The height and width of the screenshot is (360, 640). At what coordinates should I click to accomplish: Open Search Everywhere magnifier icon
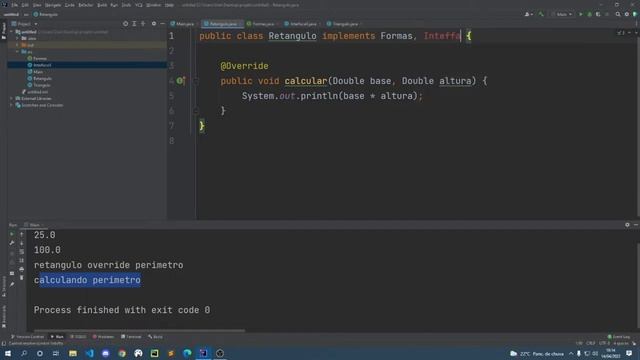[618, 14]
